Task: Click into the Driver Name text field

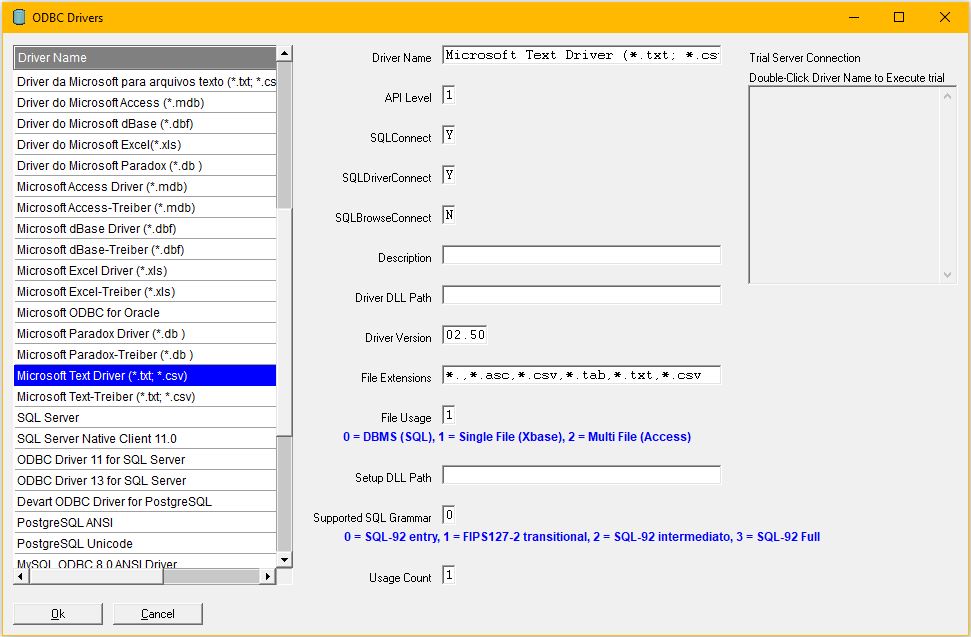Action: pyautogui.click(x=581, y=55)
